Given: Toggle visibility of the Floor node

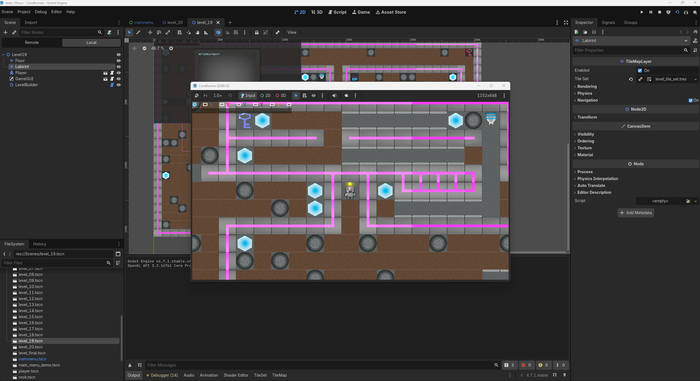Looking at the screenshot, I should 119,61.
